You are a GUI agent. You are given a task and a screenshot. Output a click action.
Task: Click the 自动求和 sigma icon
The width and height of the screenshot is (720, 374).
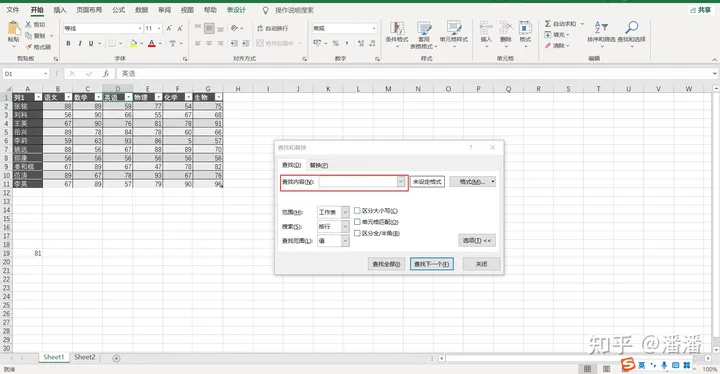pyautogui.click(x=548, y=23)
